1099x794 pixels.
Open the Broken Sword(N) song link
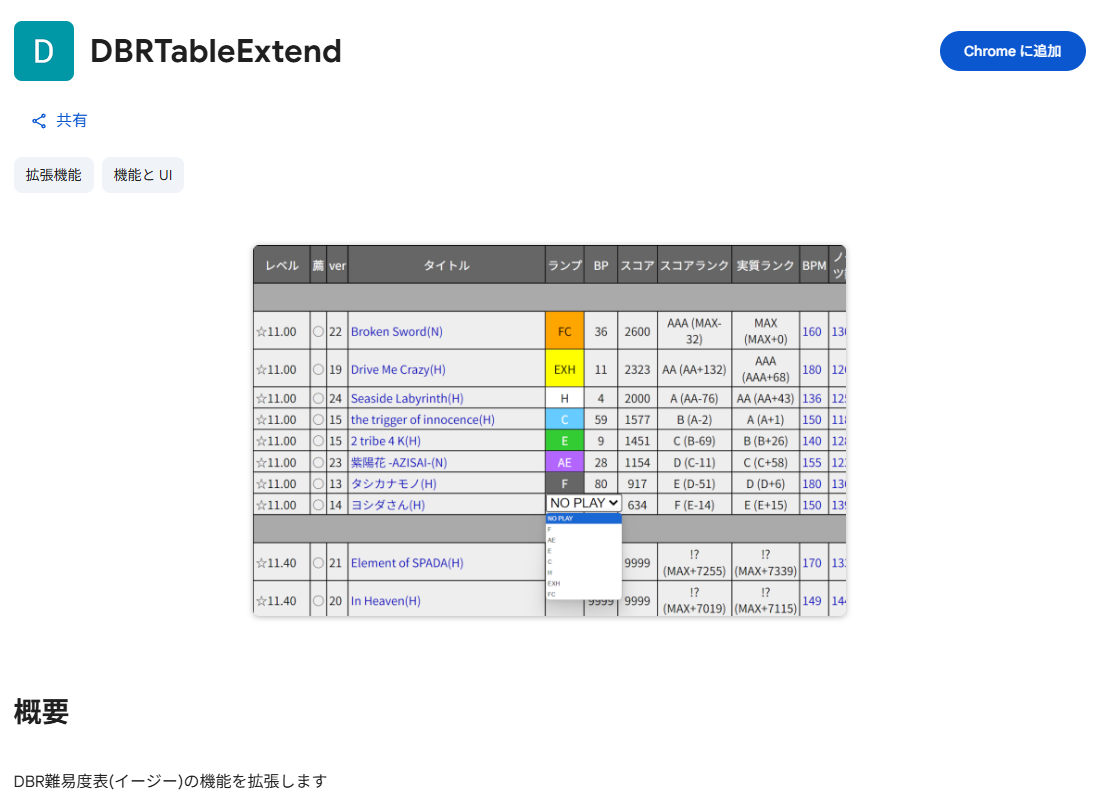click(397, 331)
